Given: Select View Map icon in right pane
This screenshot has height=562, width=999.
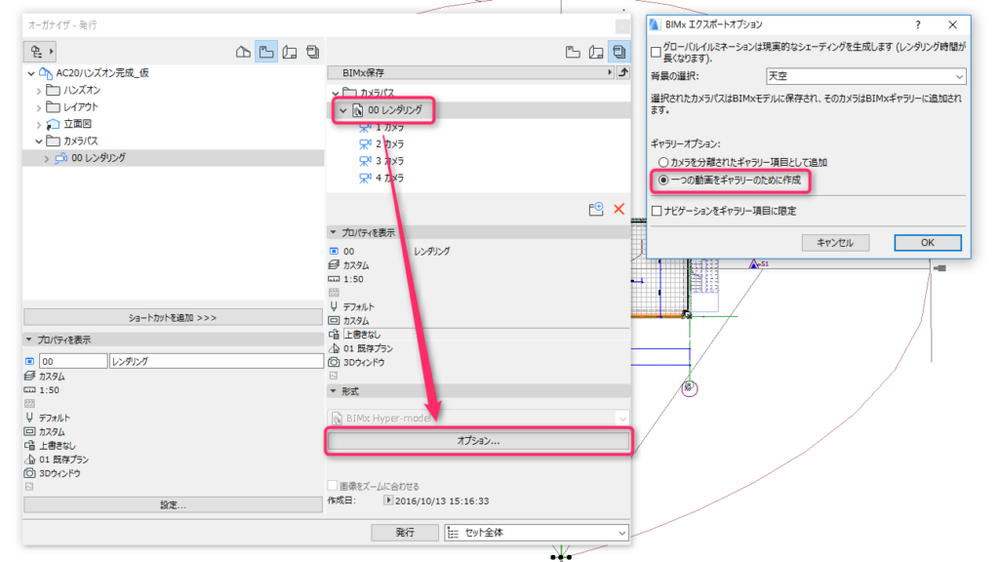Looking at the screenshot, I should pyautogui.click(x=573, y=52).
